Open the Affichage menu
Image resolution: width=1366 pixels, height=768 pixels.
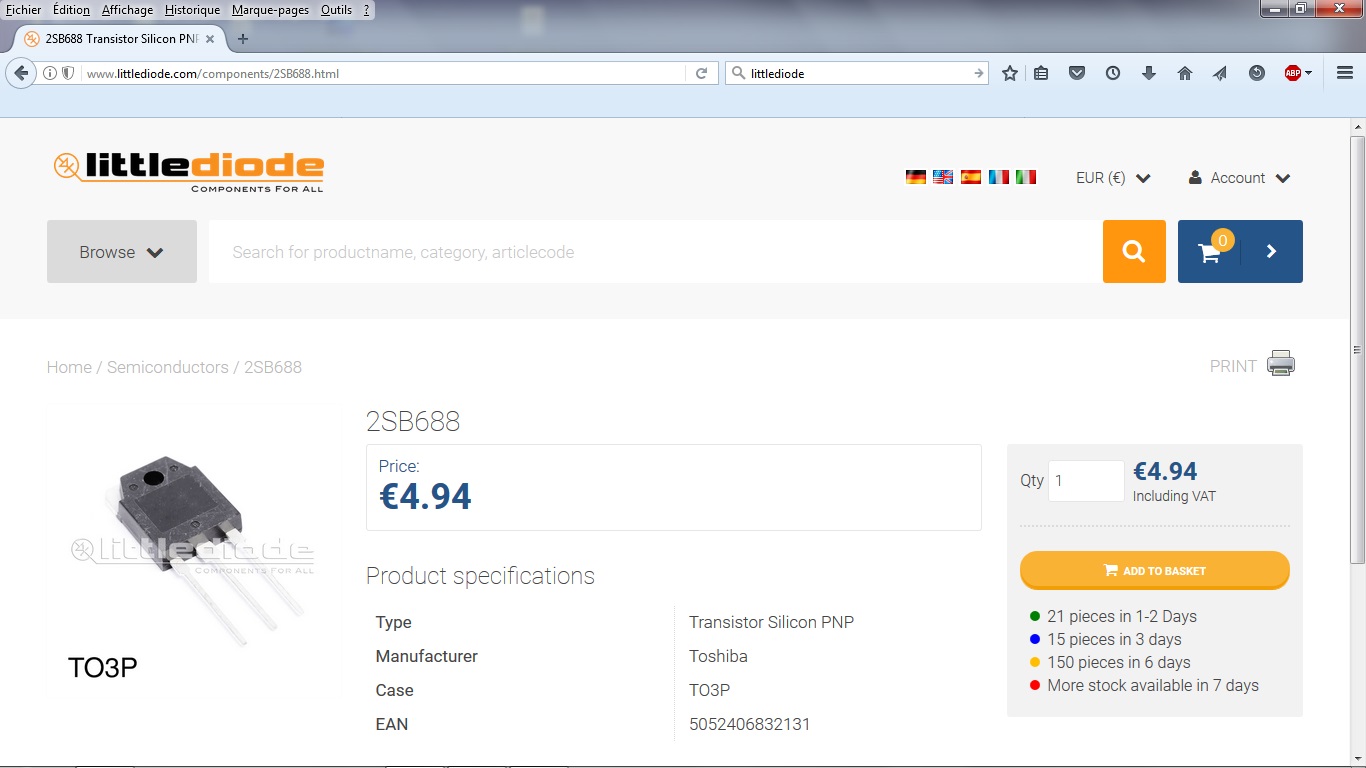pos(128,10)
